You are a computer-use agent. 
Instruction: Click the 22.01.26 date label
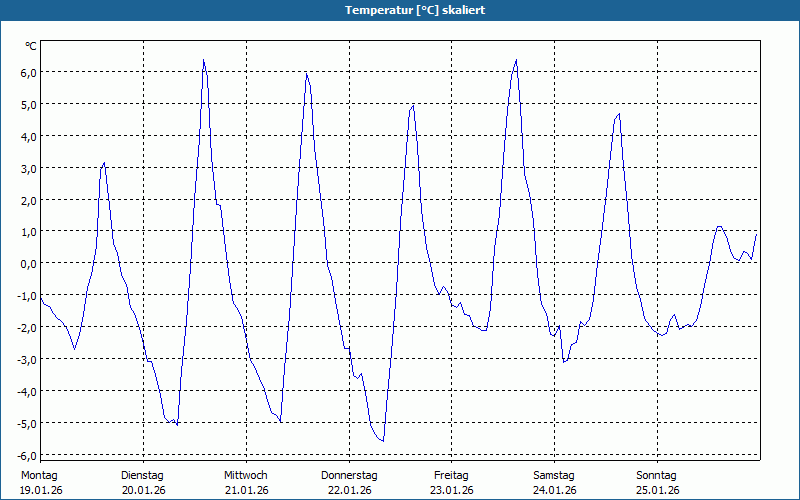coord(349,490)
